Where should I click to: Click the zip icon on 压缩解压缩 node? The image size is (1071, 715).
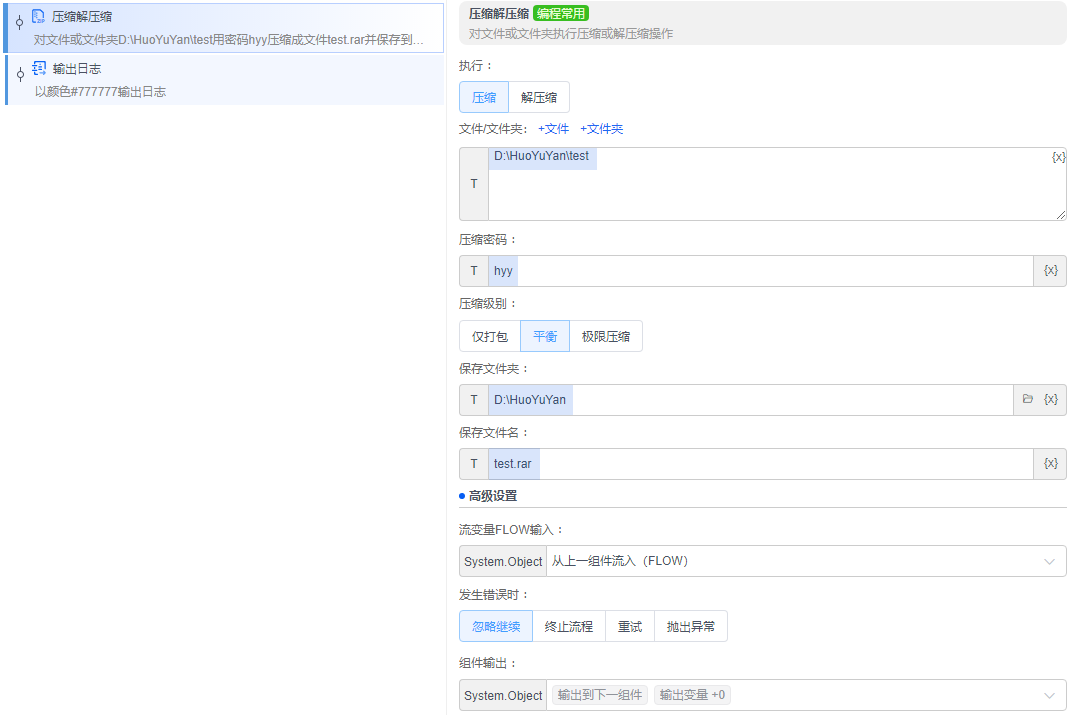[39, 15]
